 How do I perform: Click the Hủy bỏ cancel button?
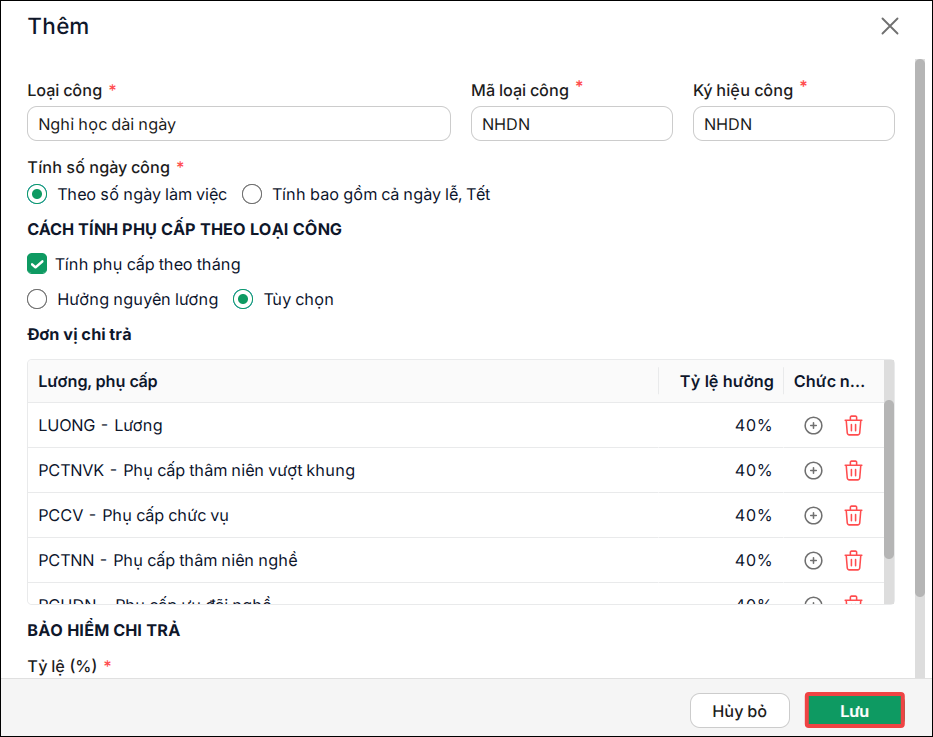pyautogui.click(x=740, y=710)
